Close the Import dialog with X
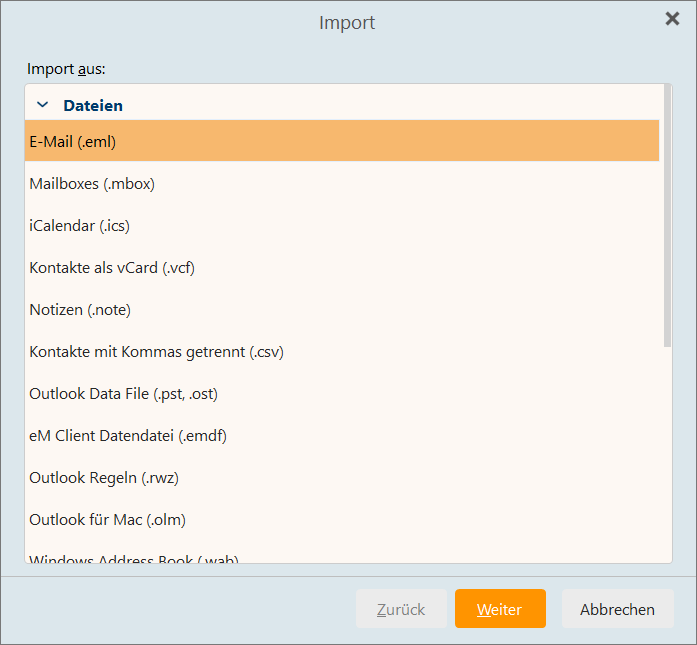The width and height of the screenshot is (697, 645). [x=673, y=19]
